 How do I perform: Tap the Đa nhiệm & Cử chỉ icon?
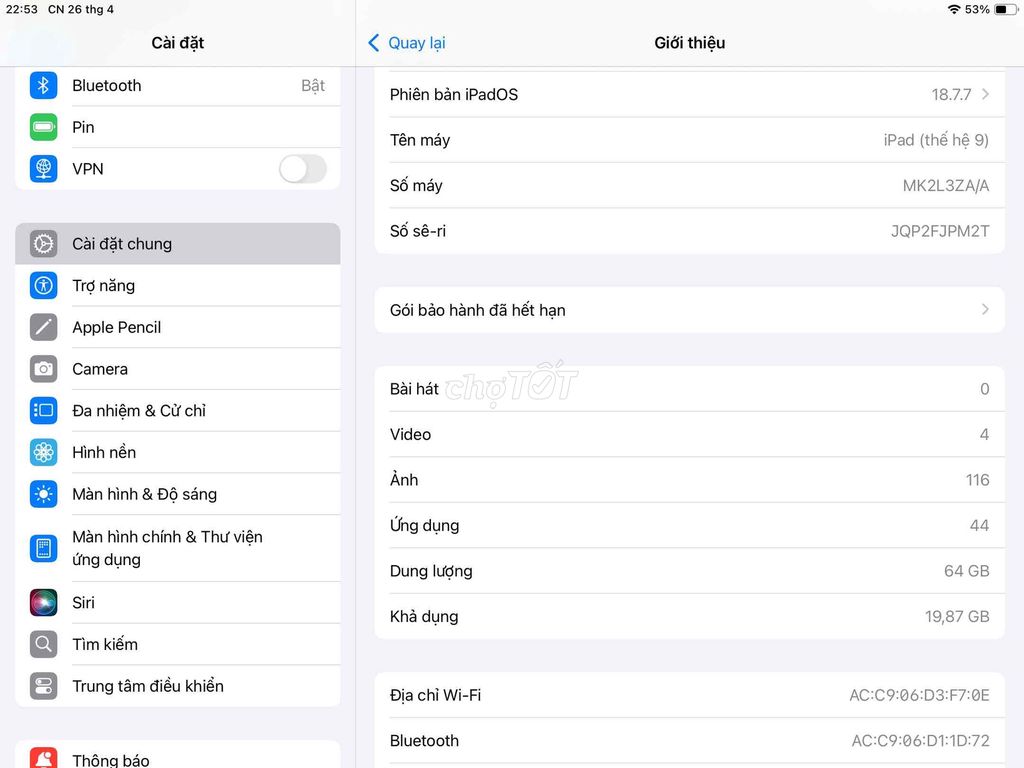pyautogui.click(x=43, y=411)
